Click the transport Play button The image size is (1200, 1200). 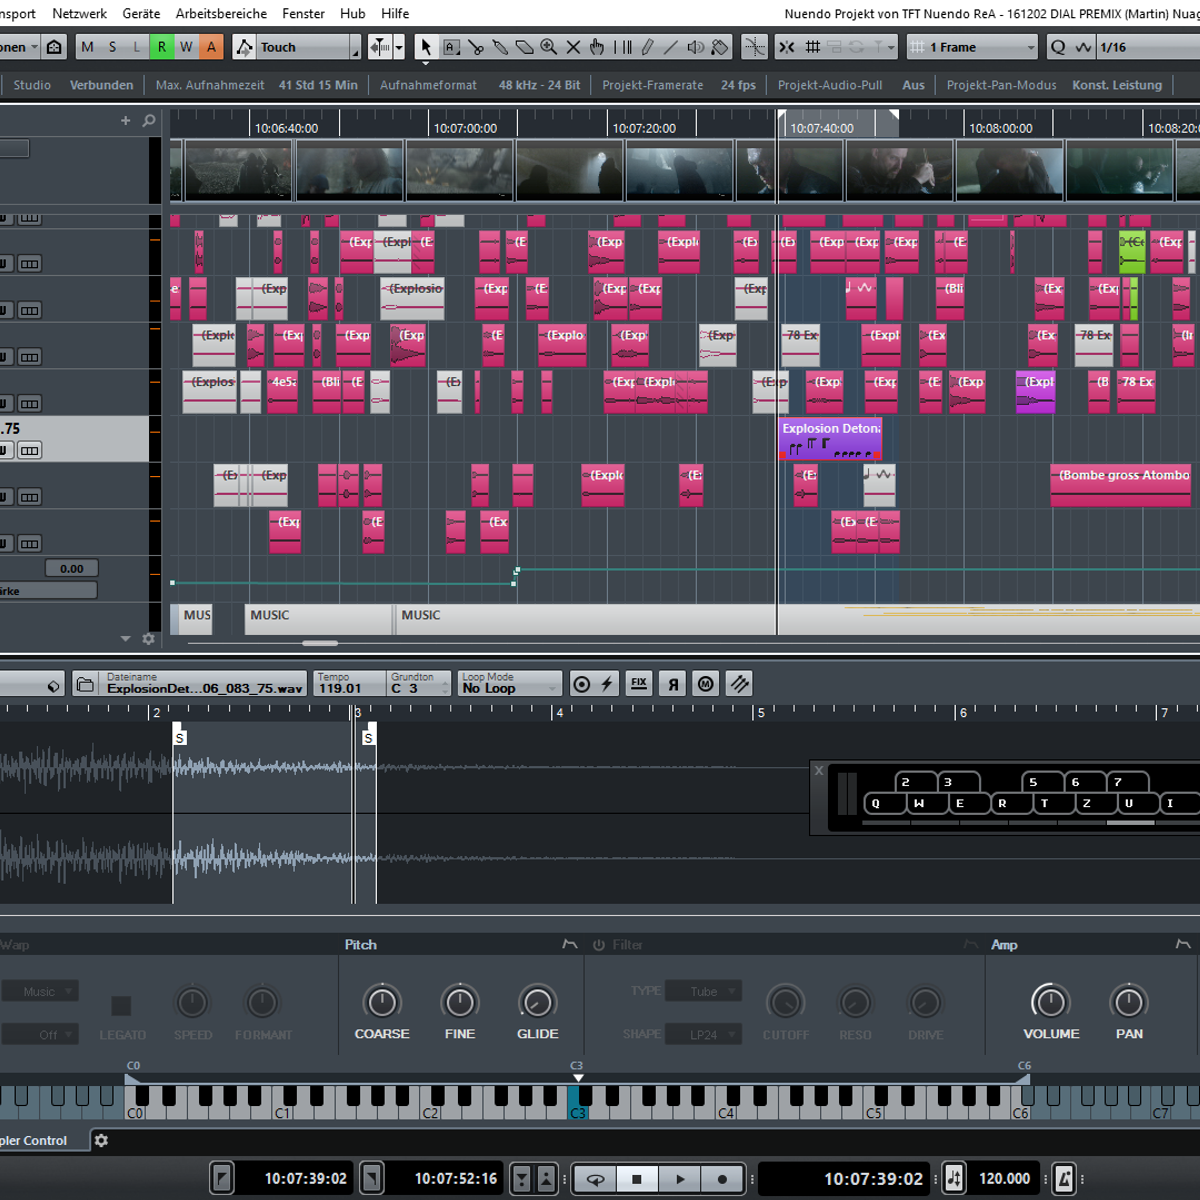(680, 1179)
